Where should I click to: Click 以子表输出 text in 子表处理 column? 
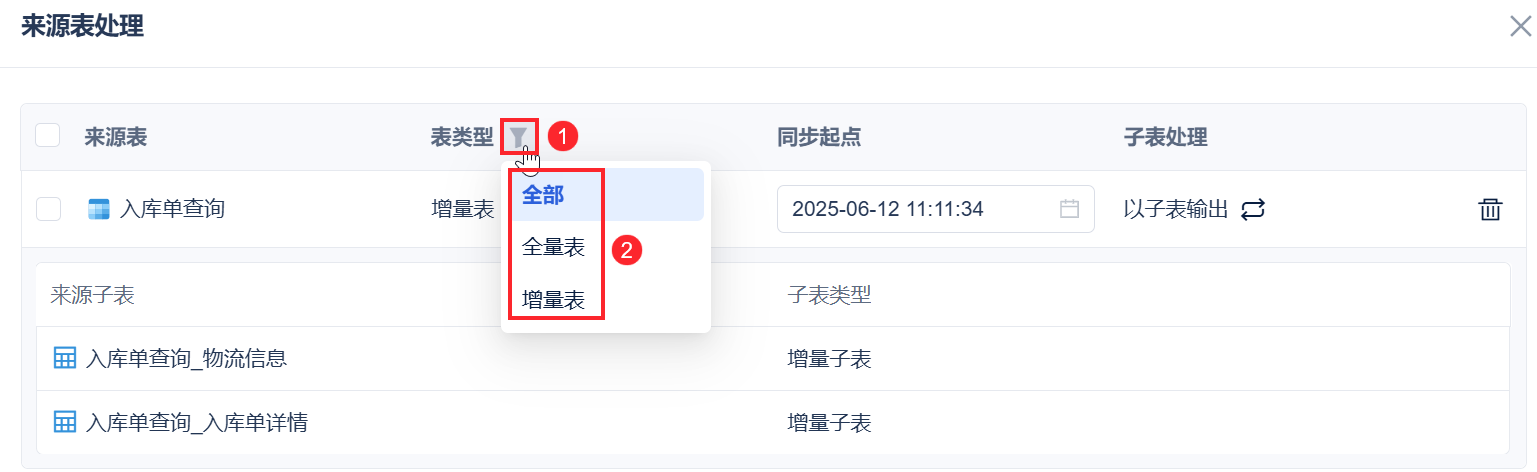(1176, 209)
